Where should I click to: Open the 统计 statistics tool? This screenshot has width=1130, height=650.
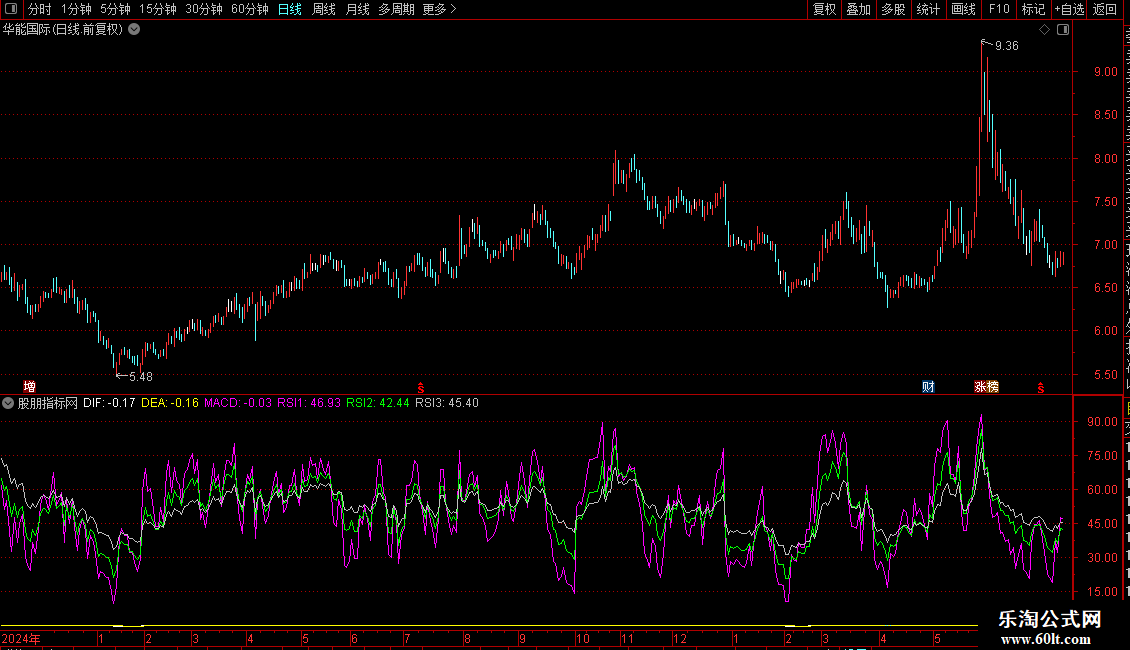928,9
